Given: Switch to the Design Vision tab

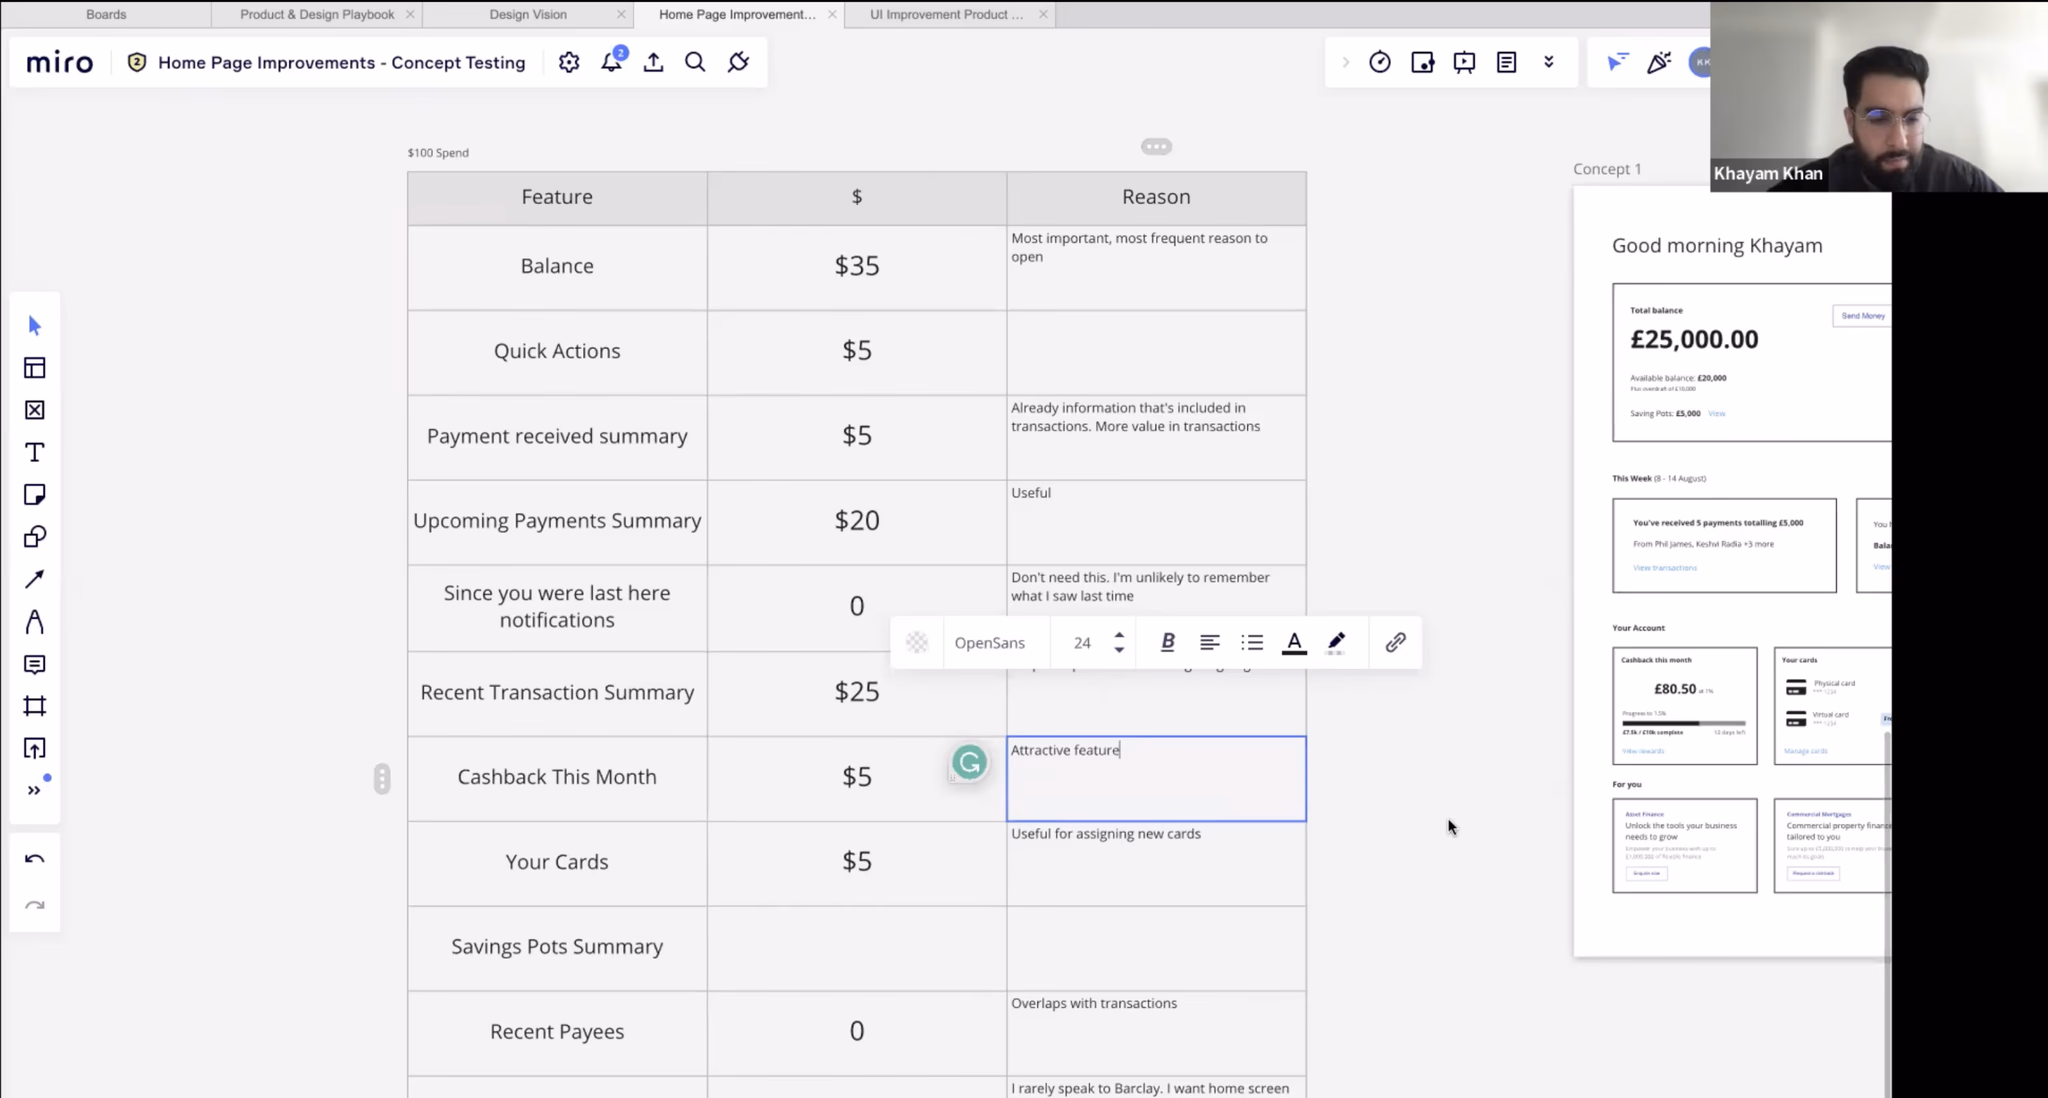Looking at the screenshot, I should click(x=528, y=14).
